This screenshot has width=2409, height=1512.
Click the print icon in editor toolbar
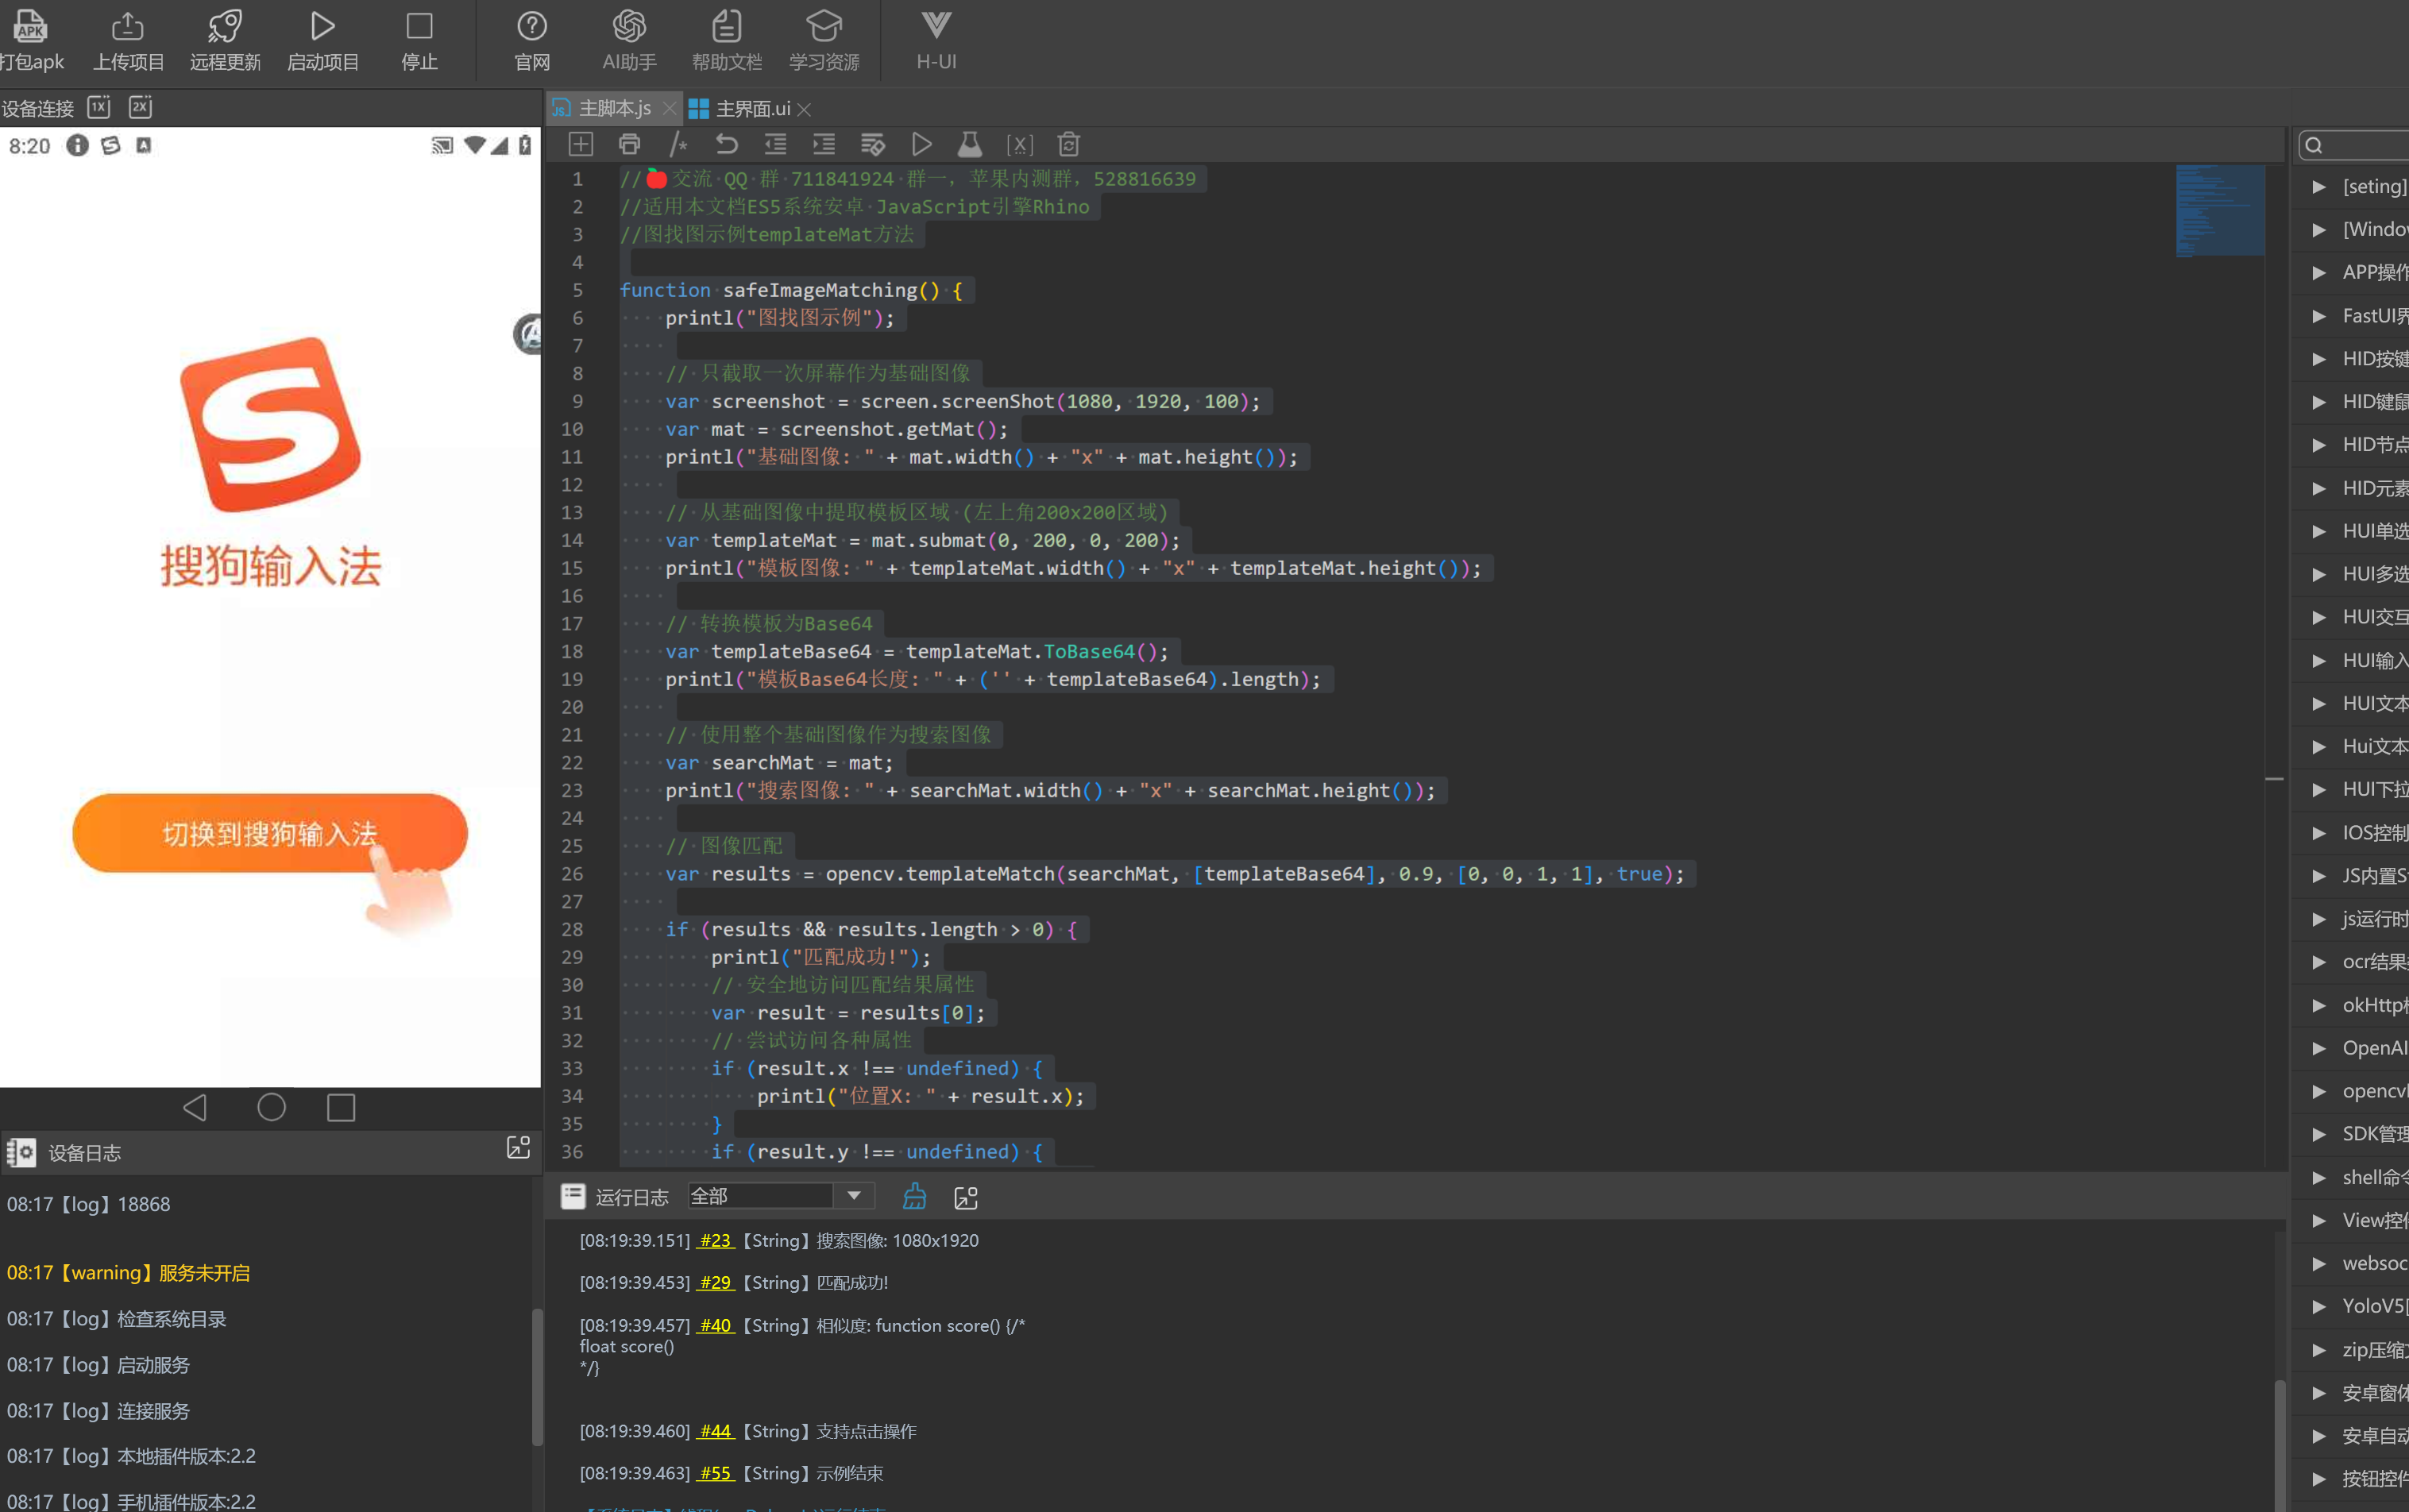point(629,145)
